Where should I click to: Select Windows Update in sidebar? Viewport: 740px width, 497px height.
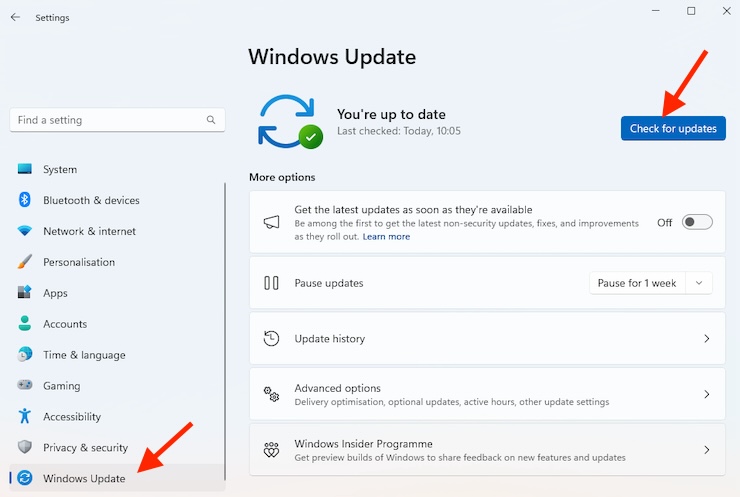tap(117, 478)
